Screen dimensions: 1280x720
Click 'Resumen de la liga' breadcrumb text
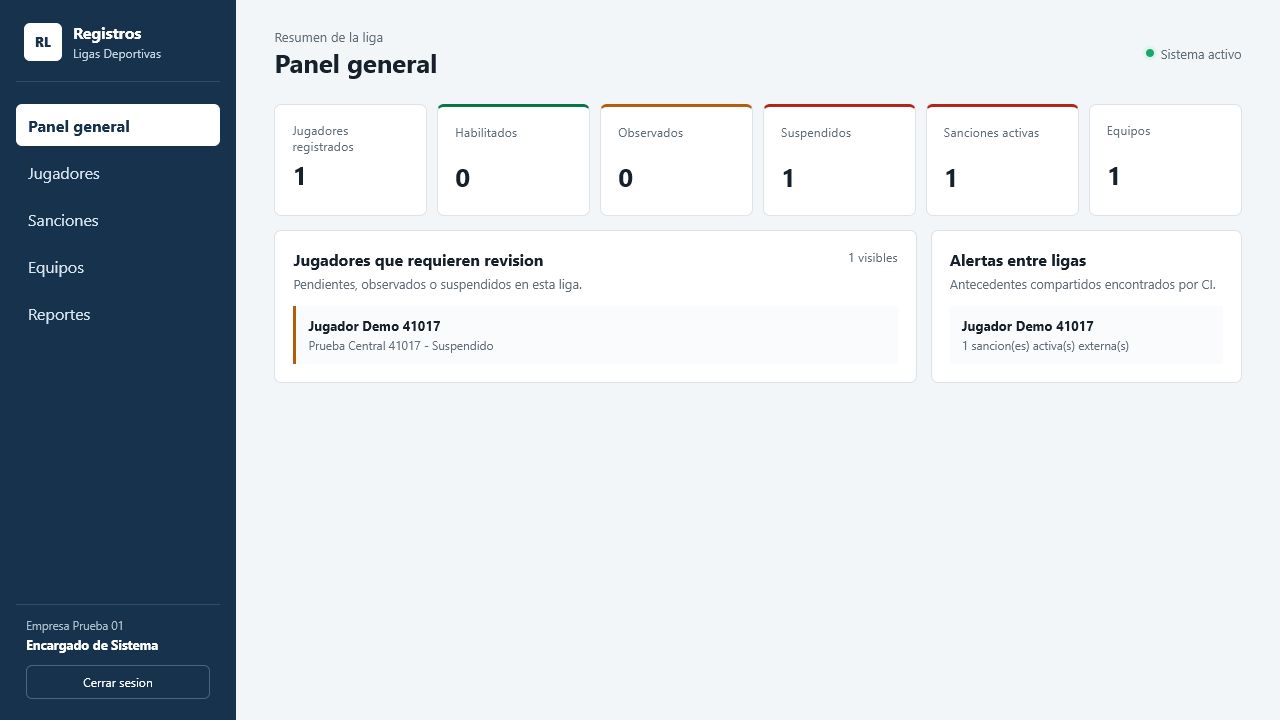click(329, 38)
